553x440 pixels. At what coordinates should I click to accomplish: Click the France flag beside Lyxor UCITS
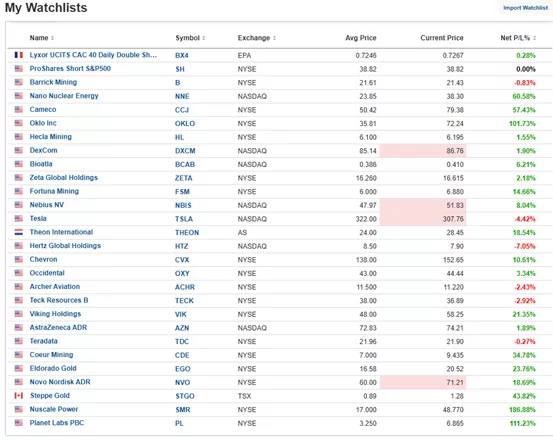click(19, 55)
